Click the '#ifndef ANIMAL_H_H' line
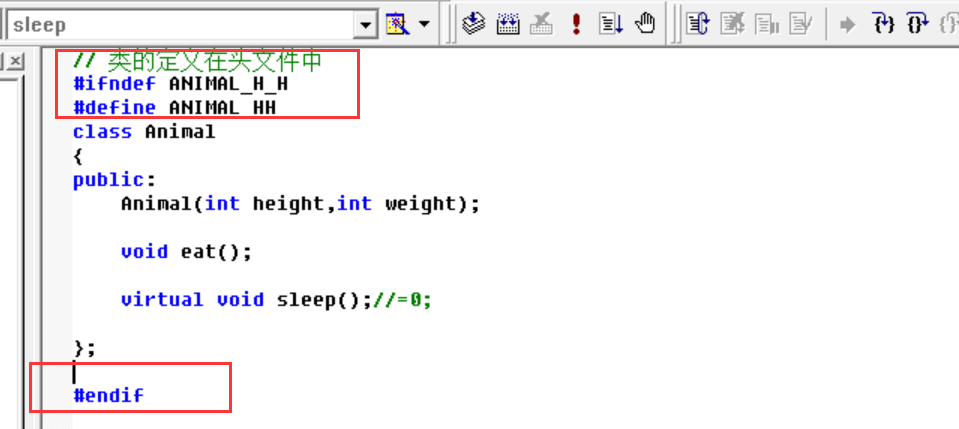Screen dimensions: 959x429 [180, 84]
